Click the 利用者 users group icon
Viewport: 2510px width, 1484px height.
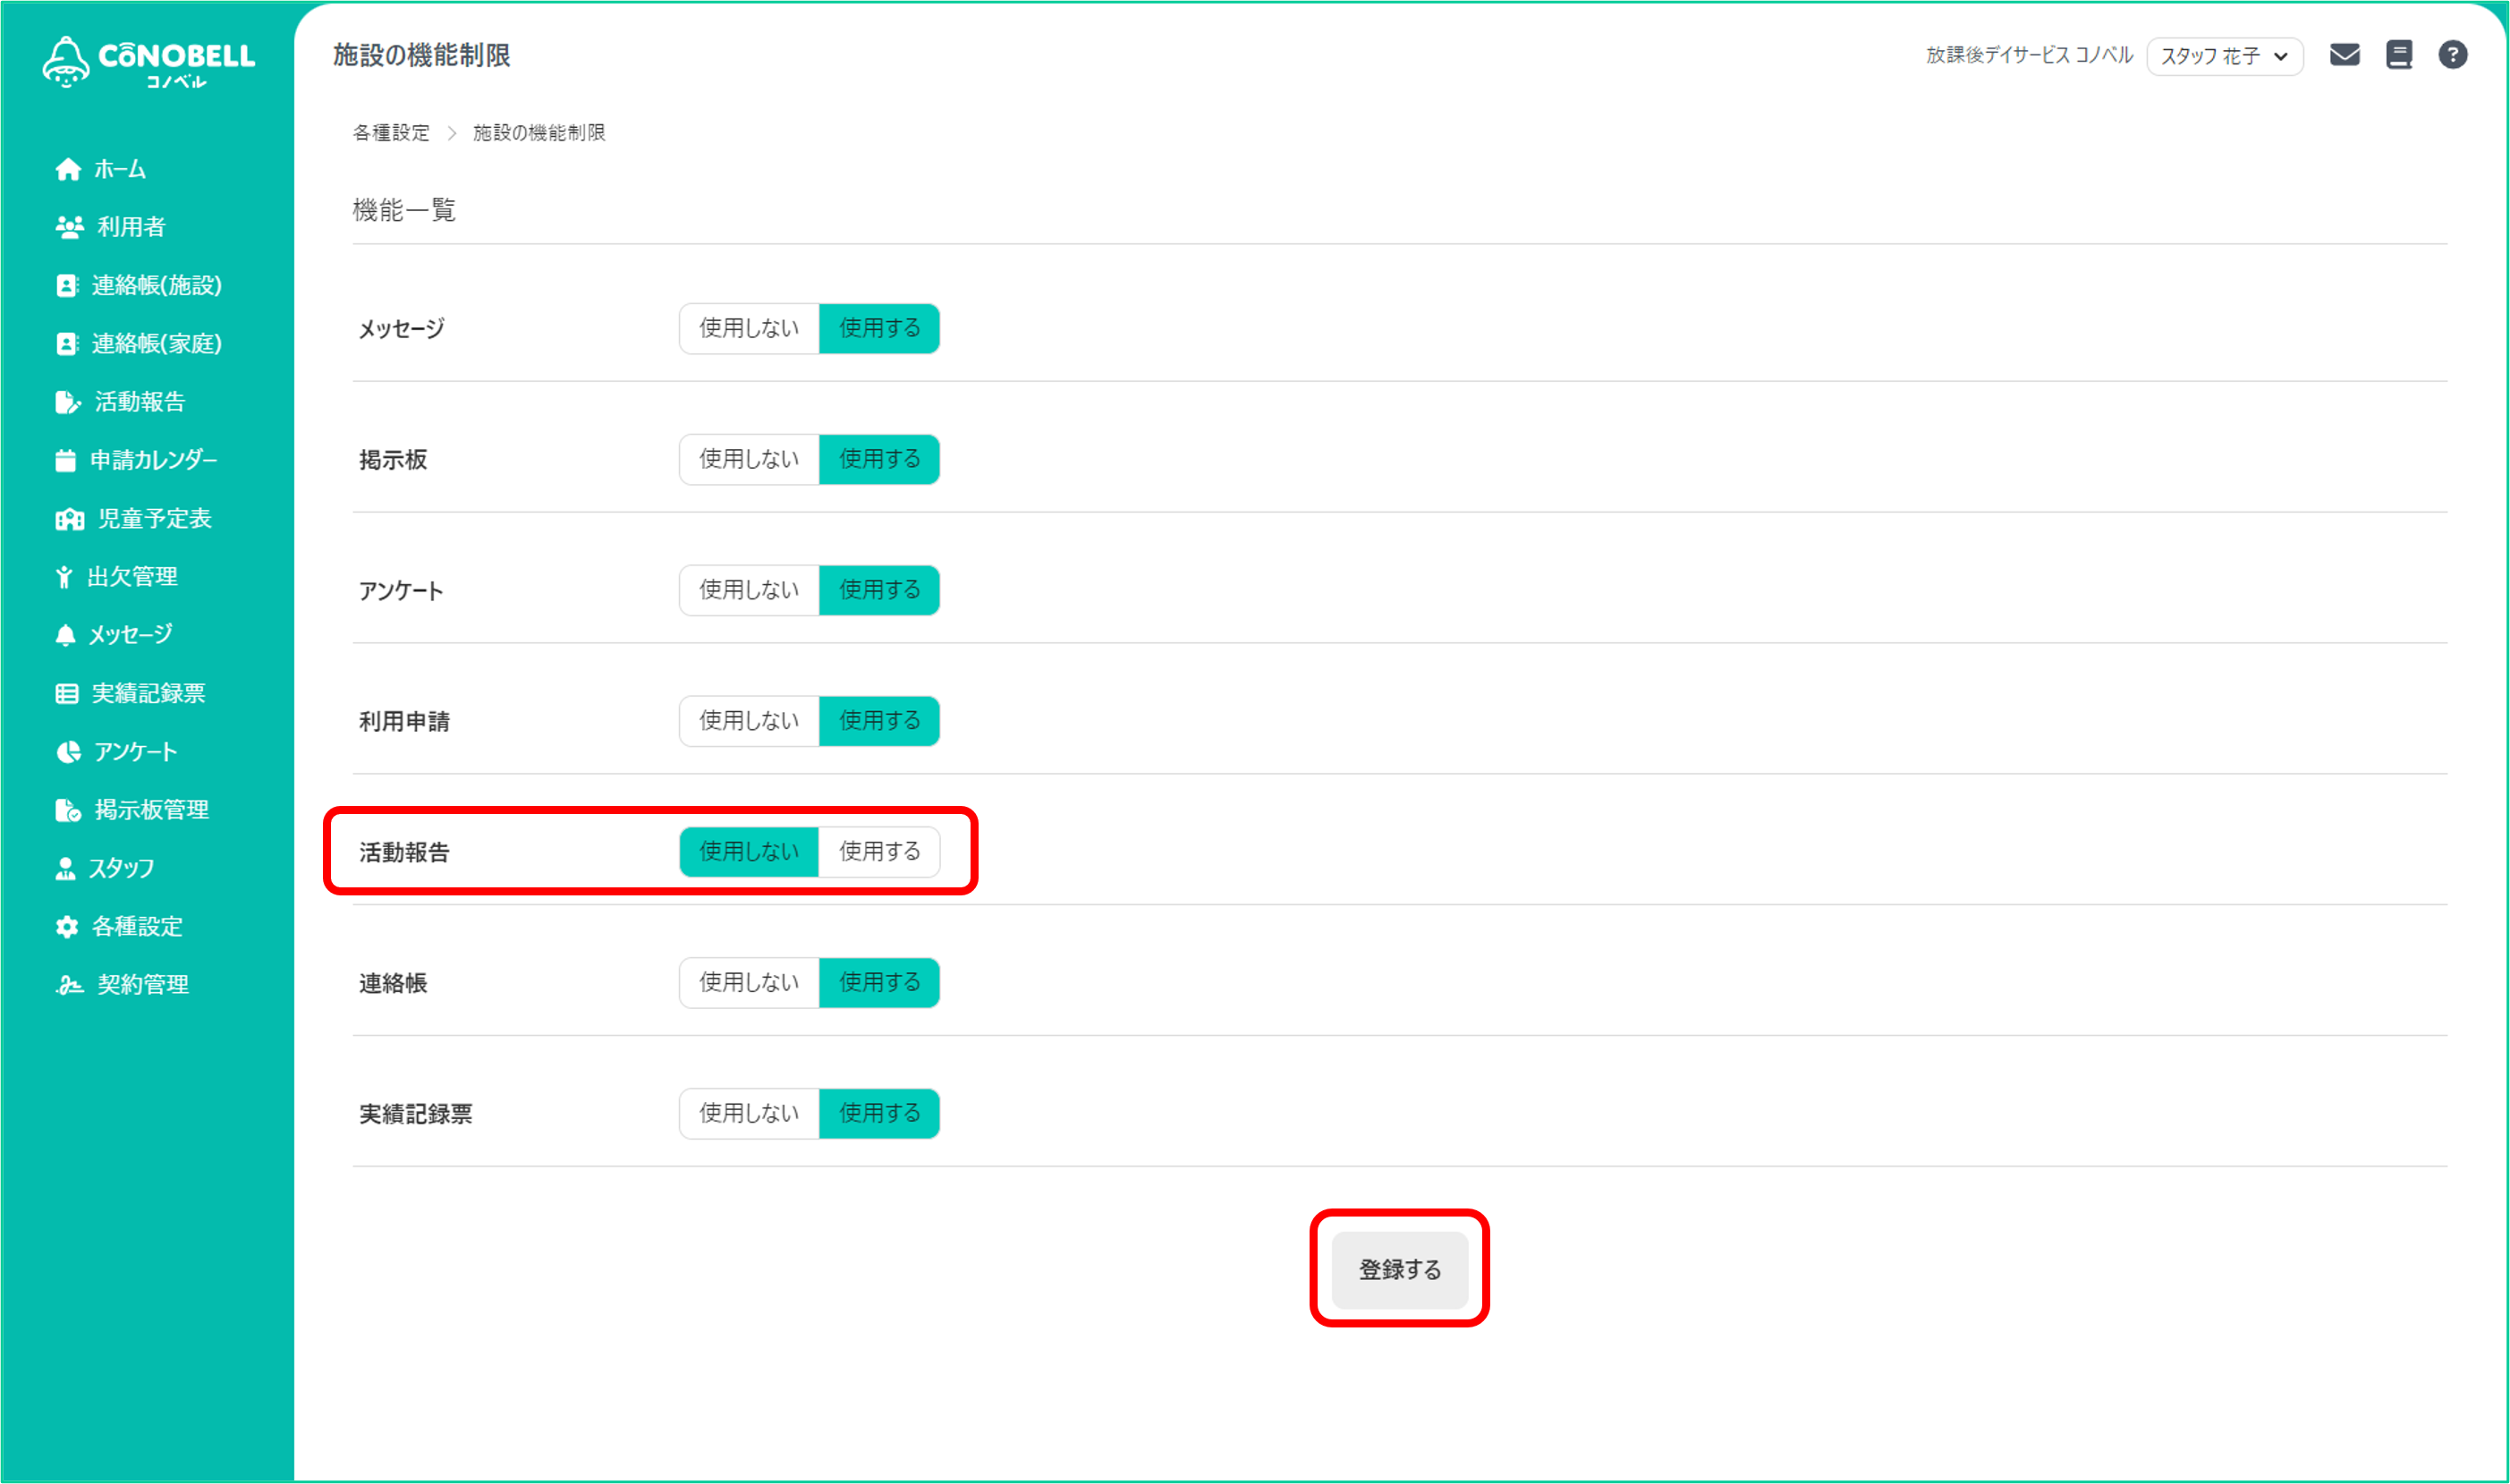pos(69,227)
